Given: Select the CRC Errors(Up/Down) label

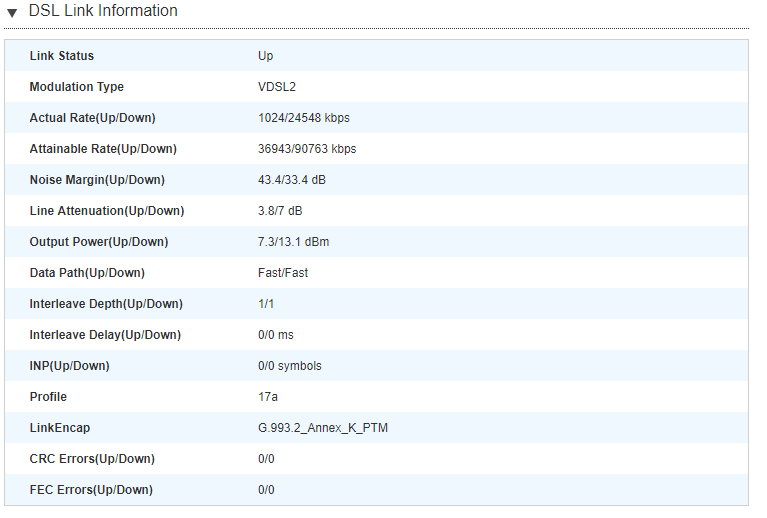Looking at the screenshot, I should pos(92,459).
